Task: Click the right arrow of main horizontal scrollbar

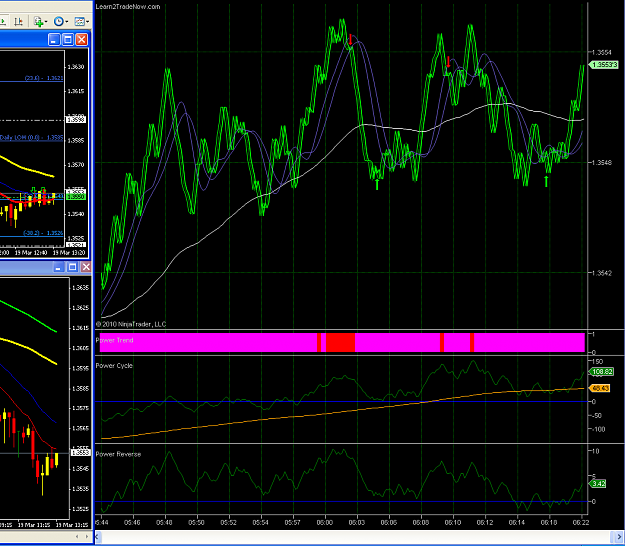Action: (x=619, y=537)
